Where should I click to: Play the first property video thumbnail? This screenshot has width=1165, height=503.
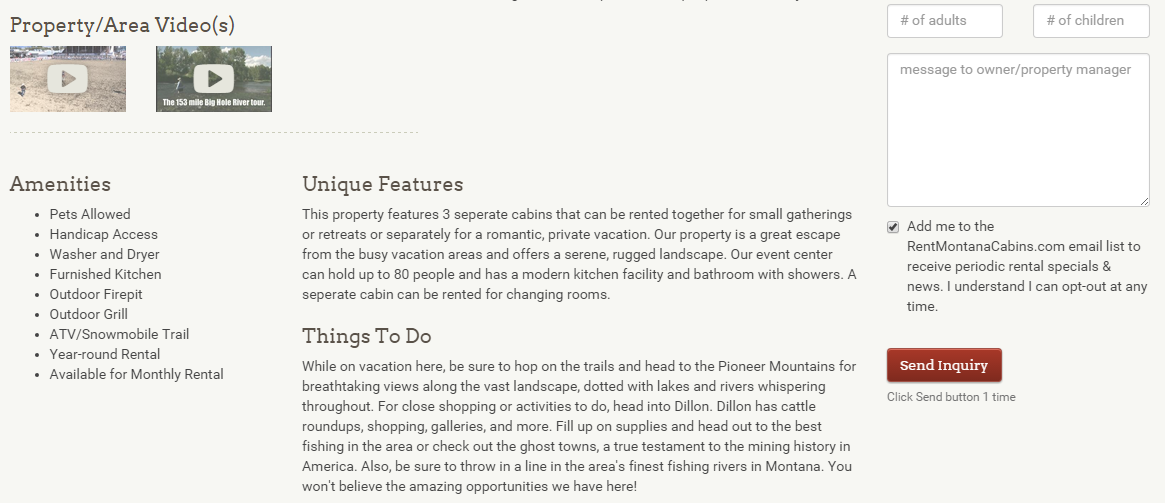tap(68, 78)
